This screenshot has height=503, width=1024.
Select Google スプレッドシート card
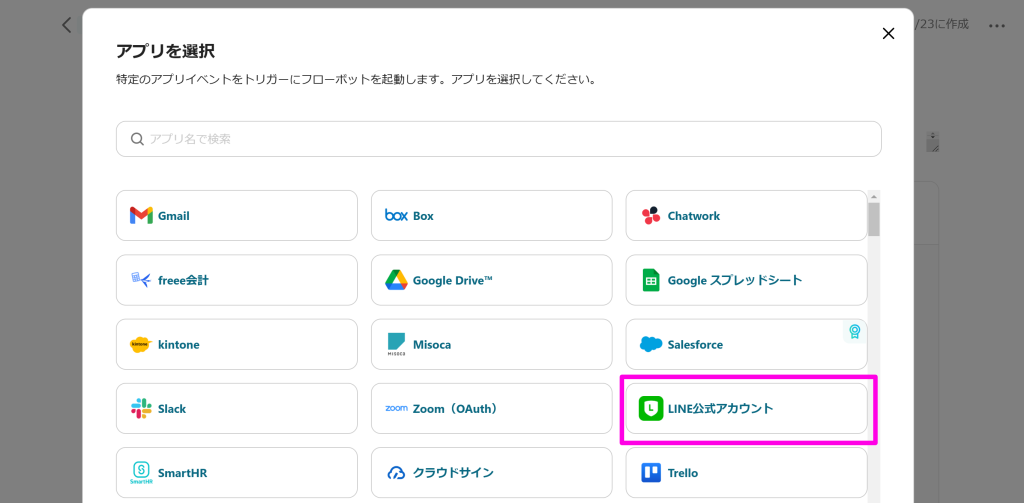(x=746, y=280)
